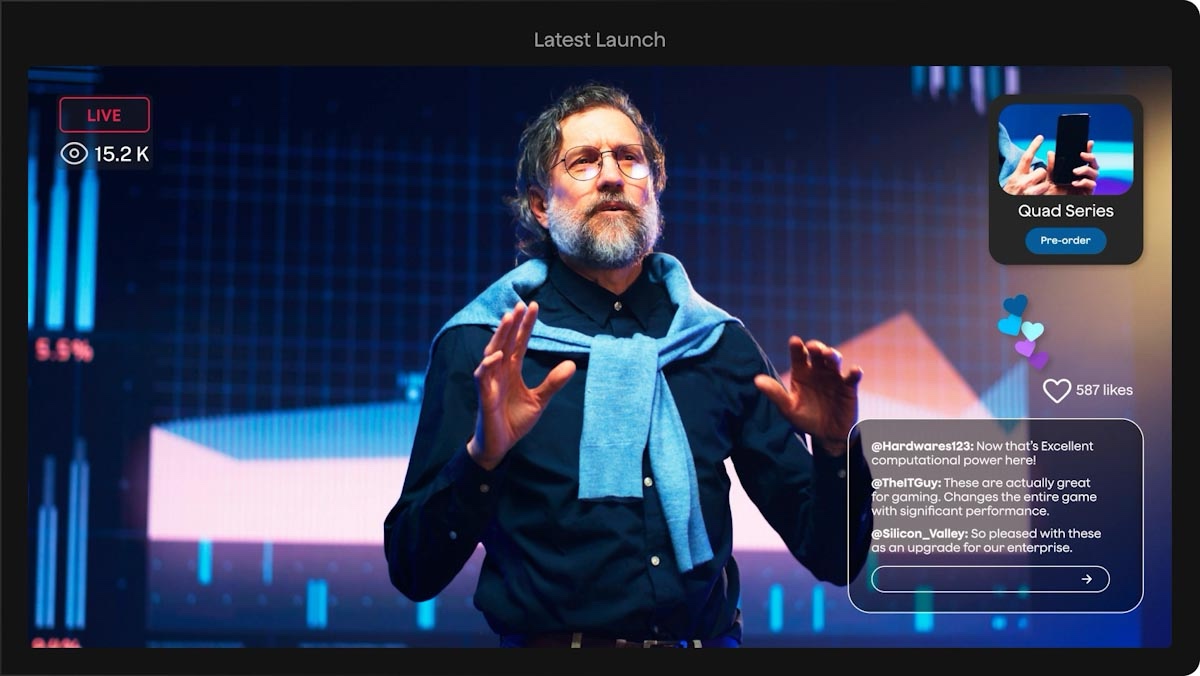Click the 15.2 K viewer count
Screen dimensions: 1200x676
(x=122, y=154)
